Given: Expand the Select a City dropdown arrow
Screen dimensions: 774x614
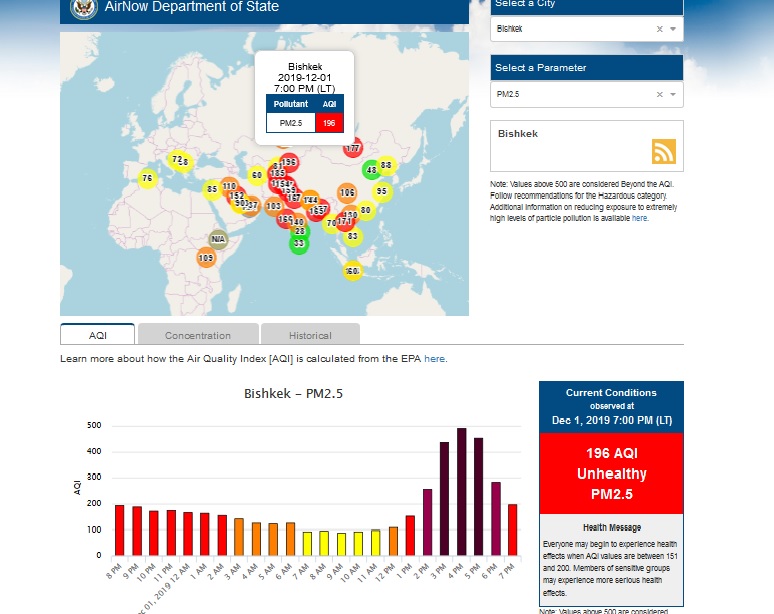Looking at the screenshot, I should coord(673,29).
